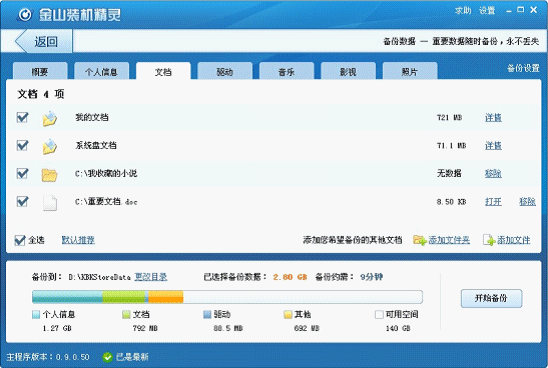Viewport: 548px width, 368px height.
Task: Click the 驱动 legend color swatch
Action: (x=207, y=315)
